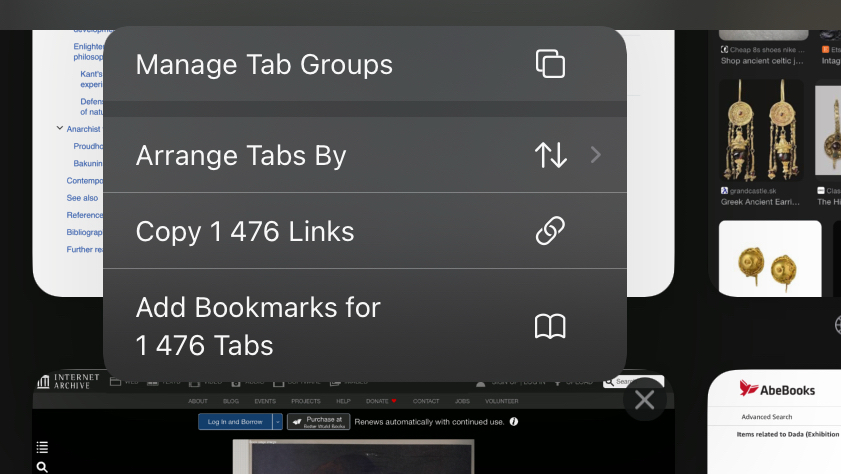The height and width of the screenshot is (474, 841).
Task: Click the open book bookmarks icon
Action: (550, 326)
